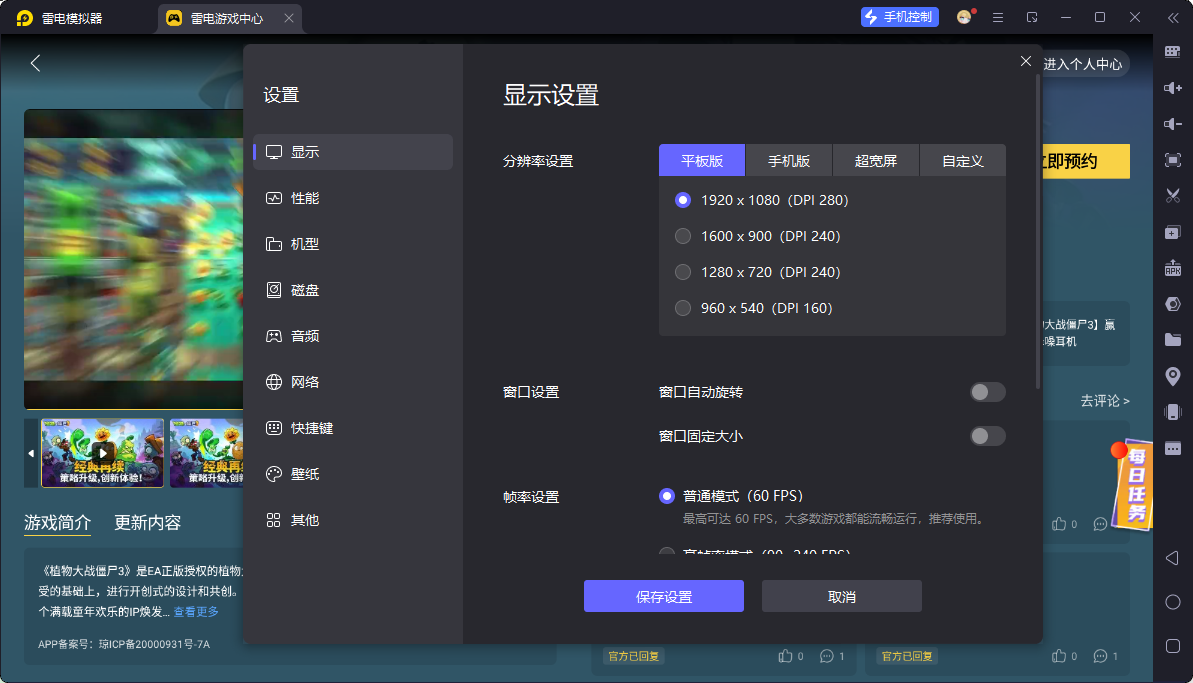Select the 自定义 resolution tab
1193x683 pixels.
tap(962, 160)
